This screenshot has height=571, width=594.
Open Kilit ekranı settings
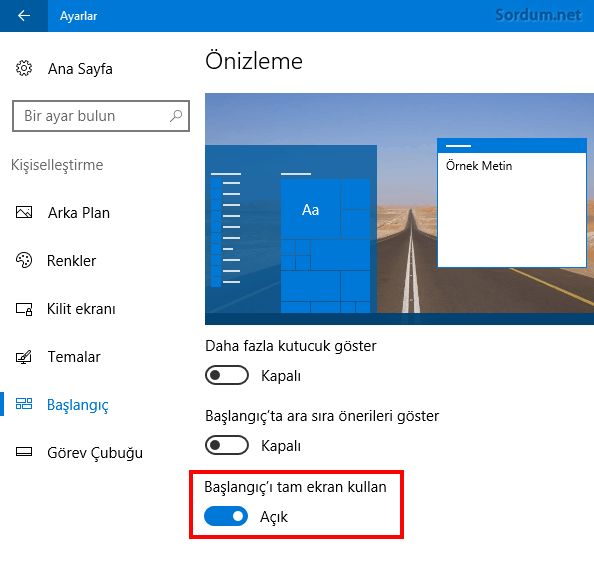81,309
